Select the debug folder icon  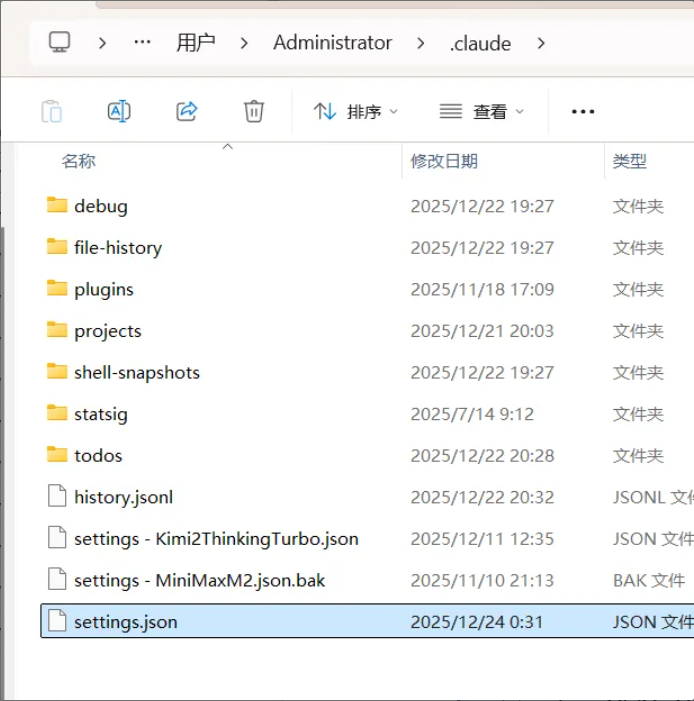click(x=57, y=205)
